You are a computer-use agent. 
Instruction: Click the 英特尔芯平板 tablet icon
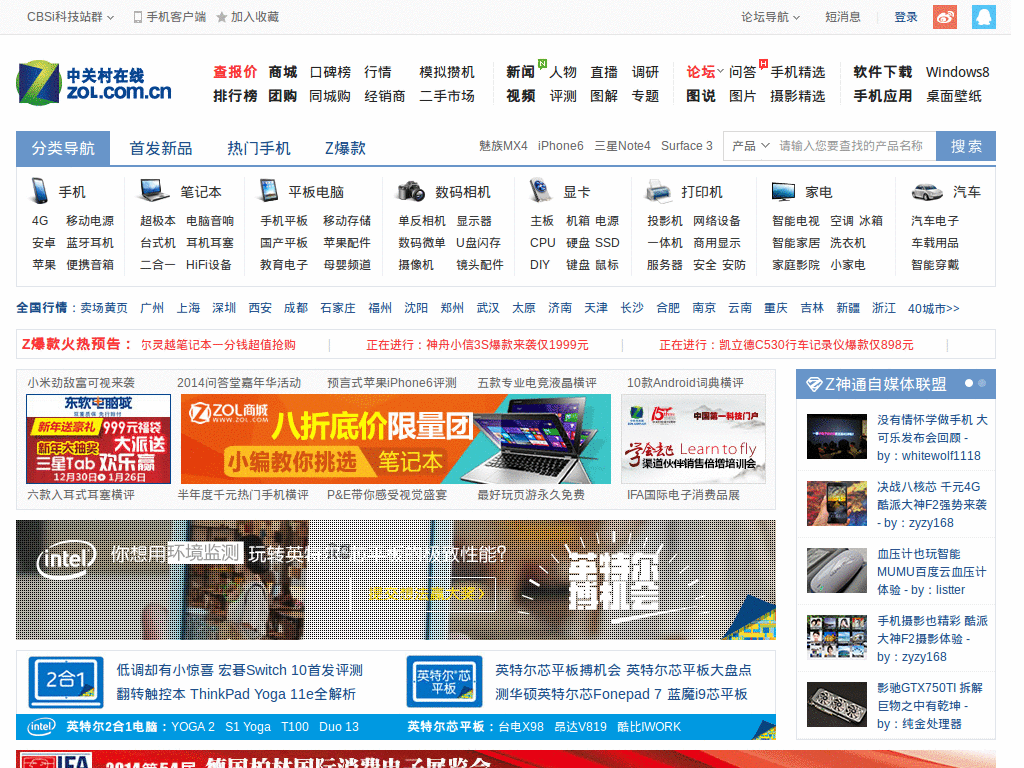click(x=444, y=682)
